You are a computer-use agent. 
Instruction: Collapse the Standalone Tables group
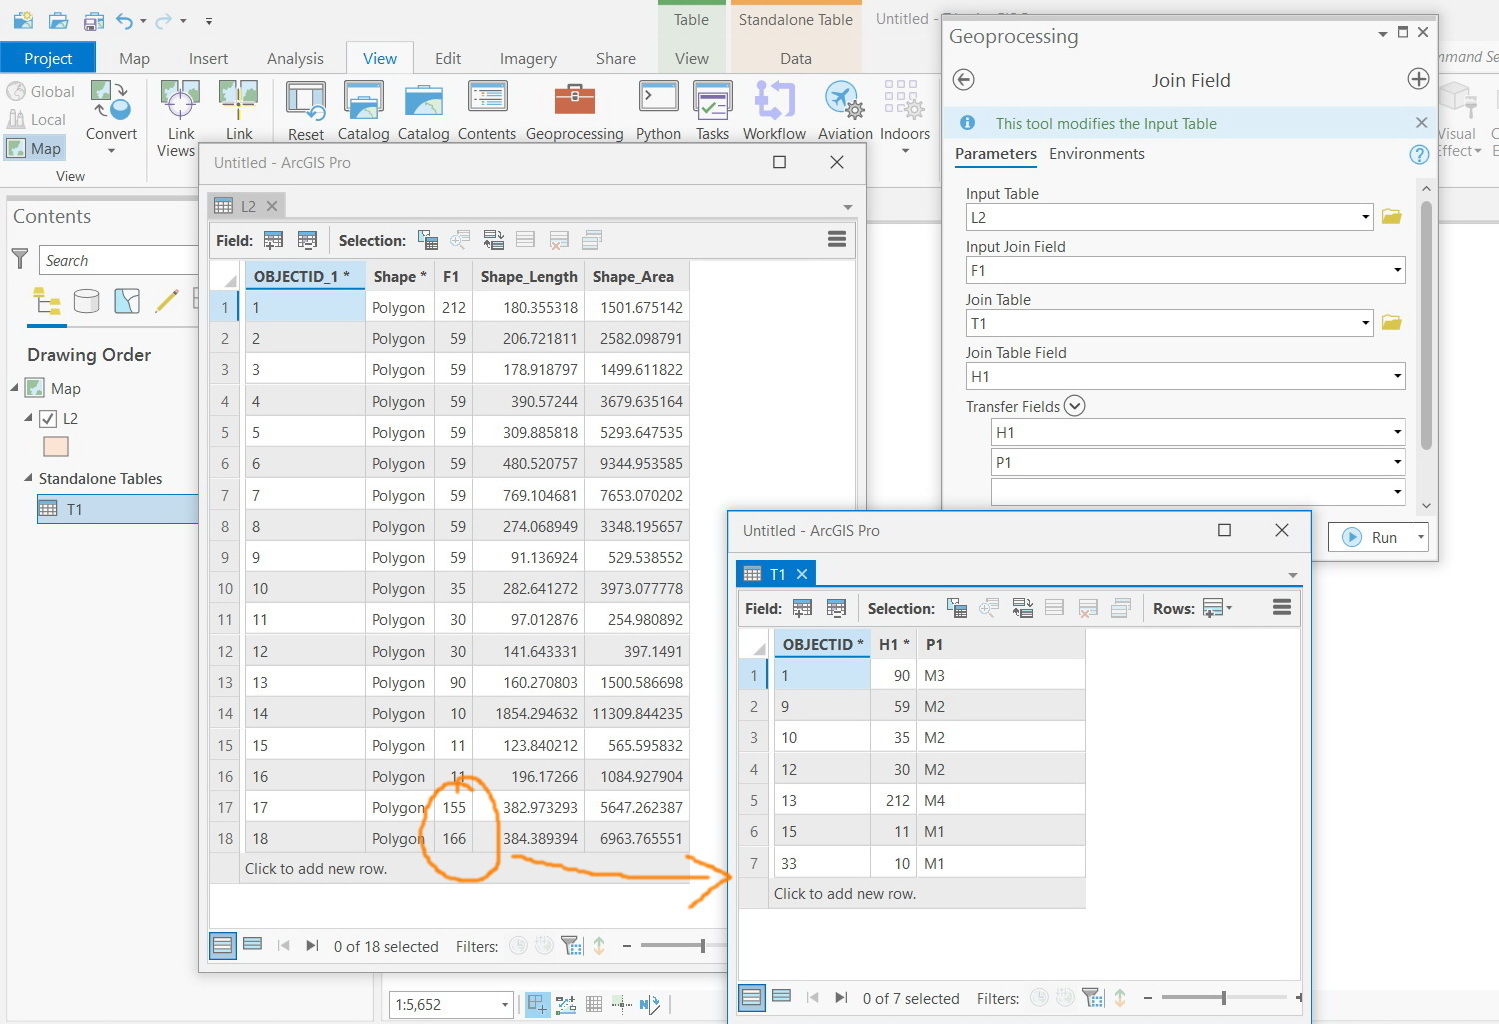point(28,478)
